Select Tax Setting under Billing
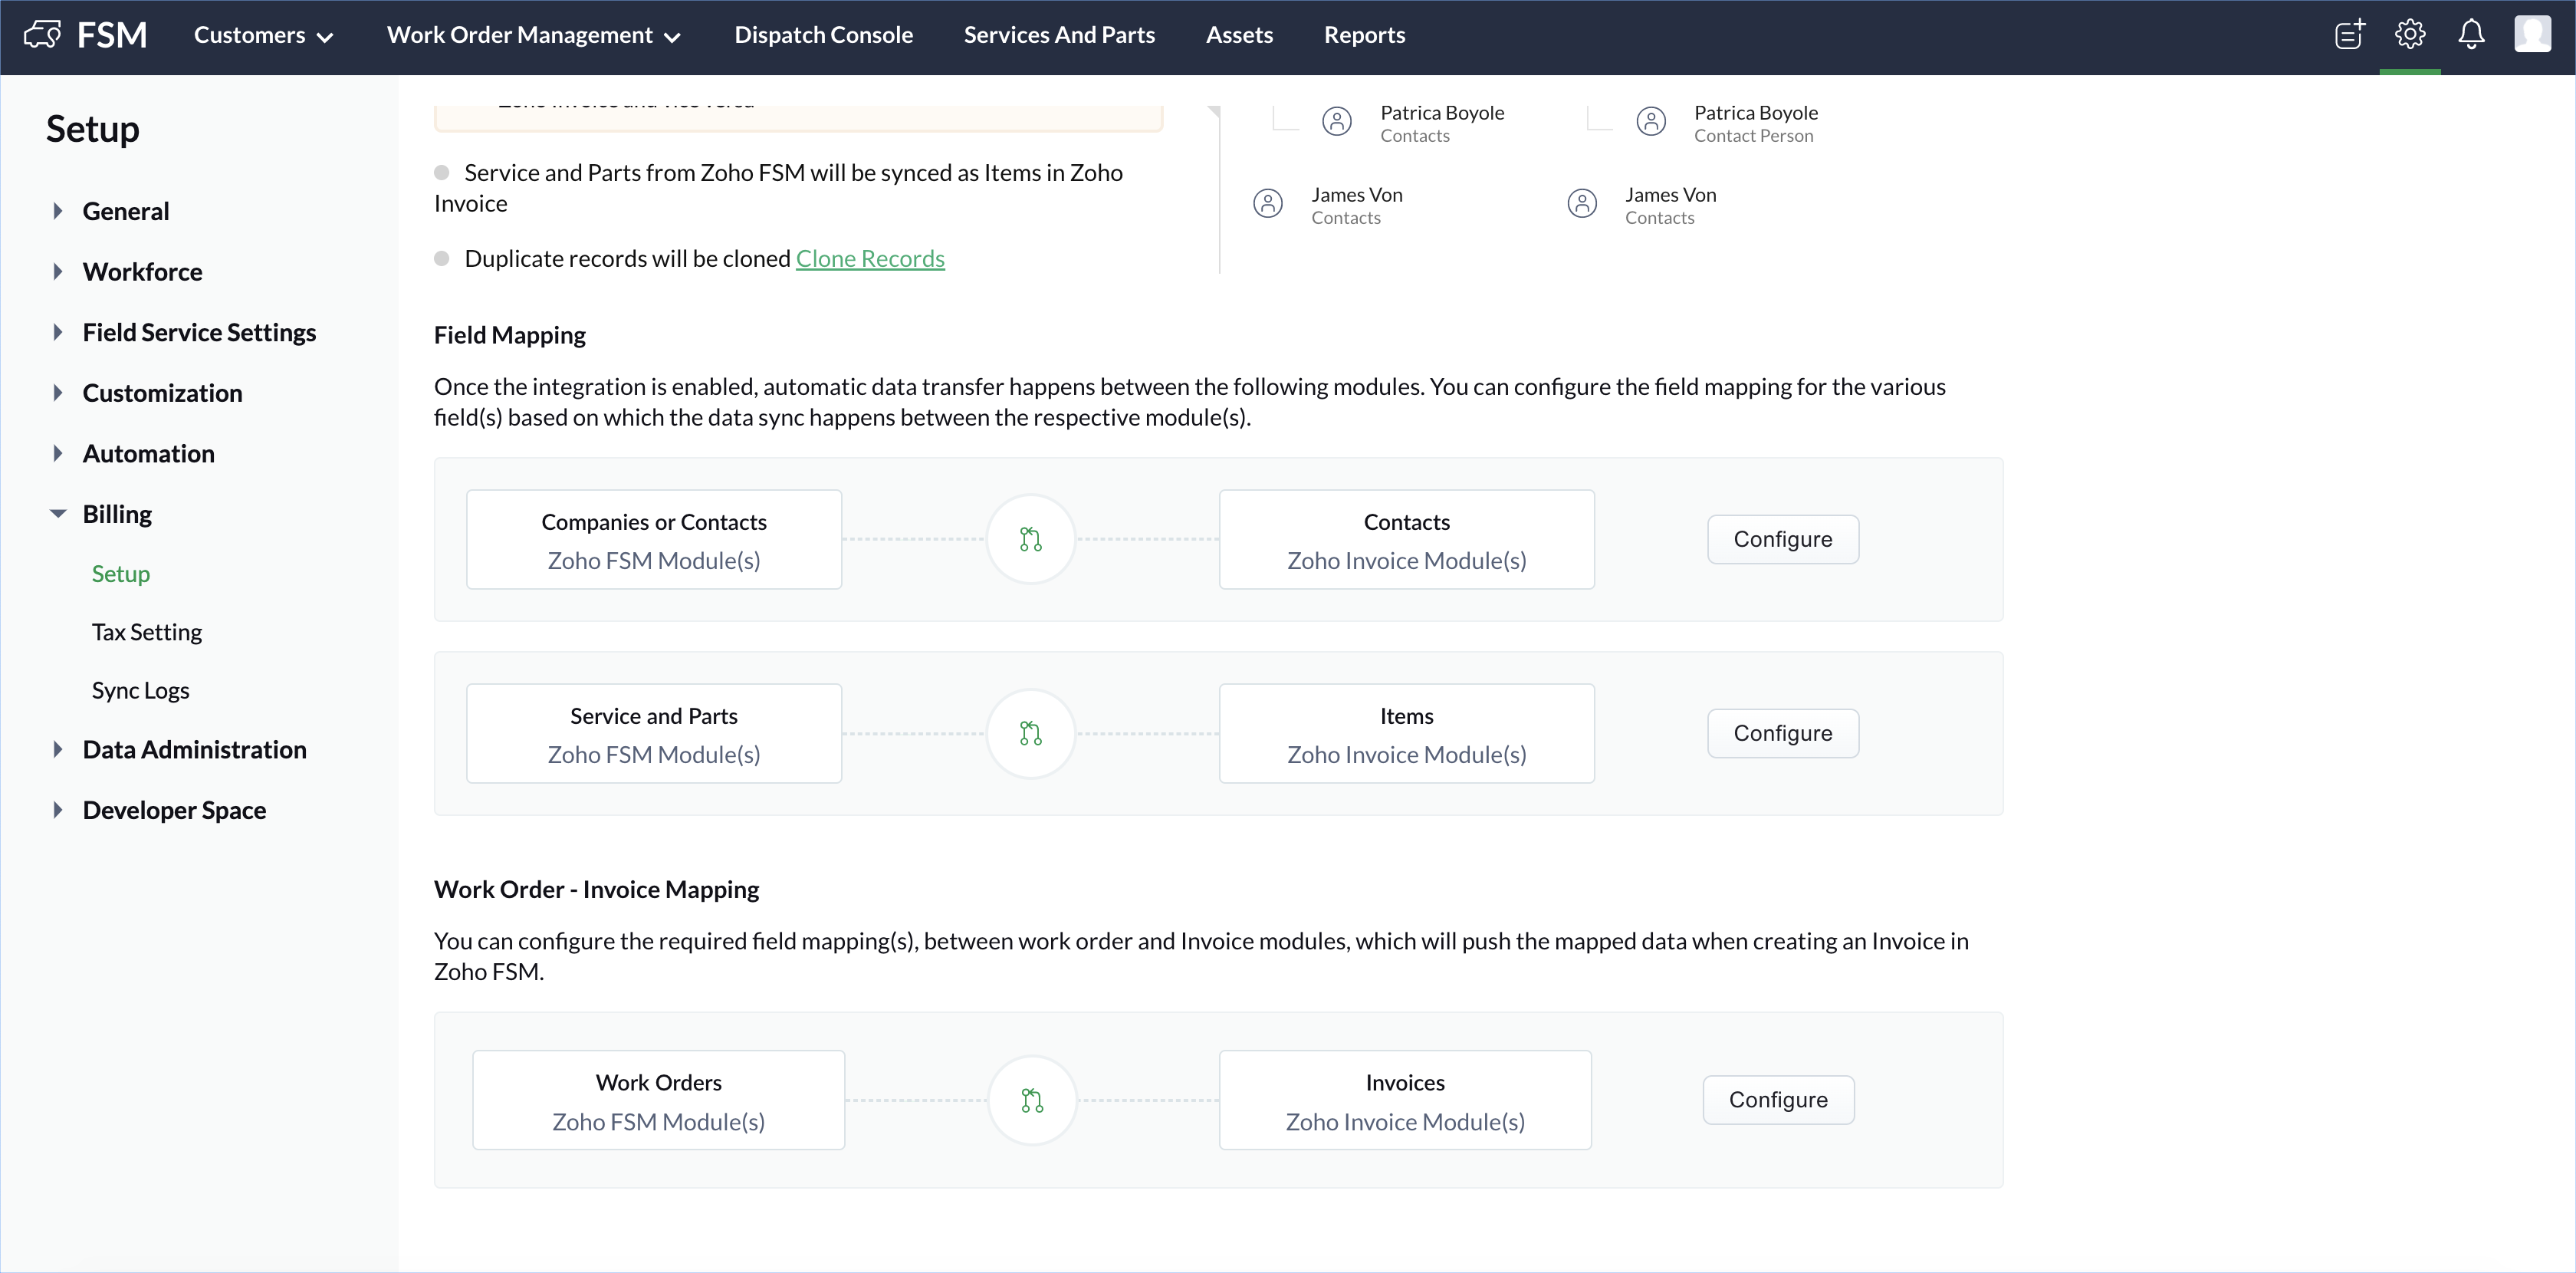2576x1273 pixels. pyautogui.click(x=147, y=632)
